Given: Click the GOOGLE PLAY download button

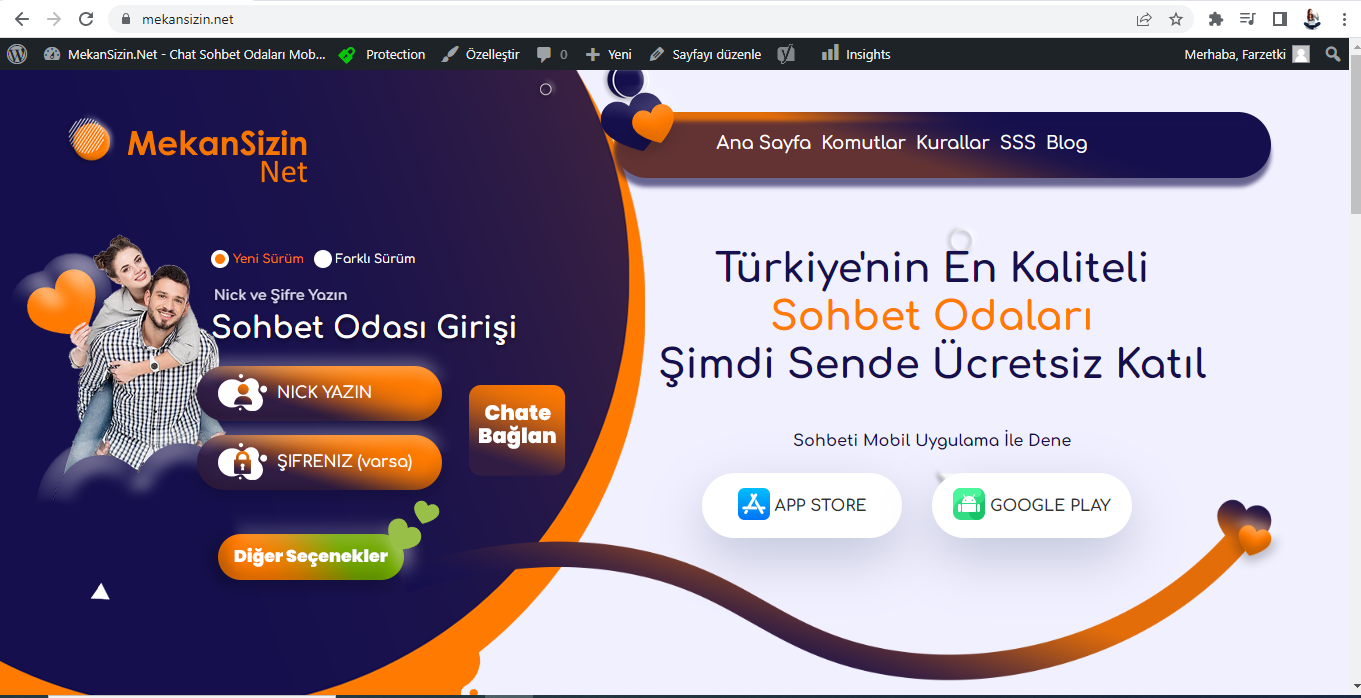Looking at the screenshot, I should pyautogui.click(x=1032, y=505).
